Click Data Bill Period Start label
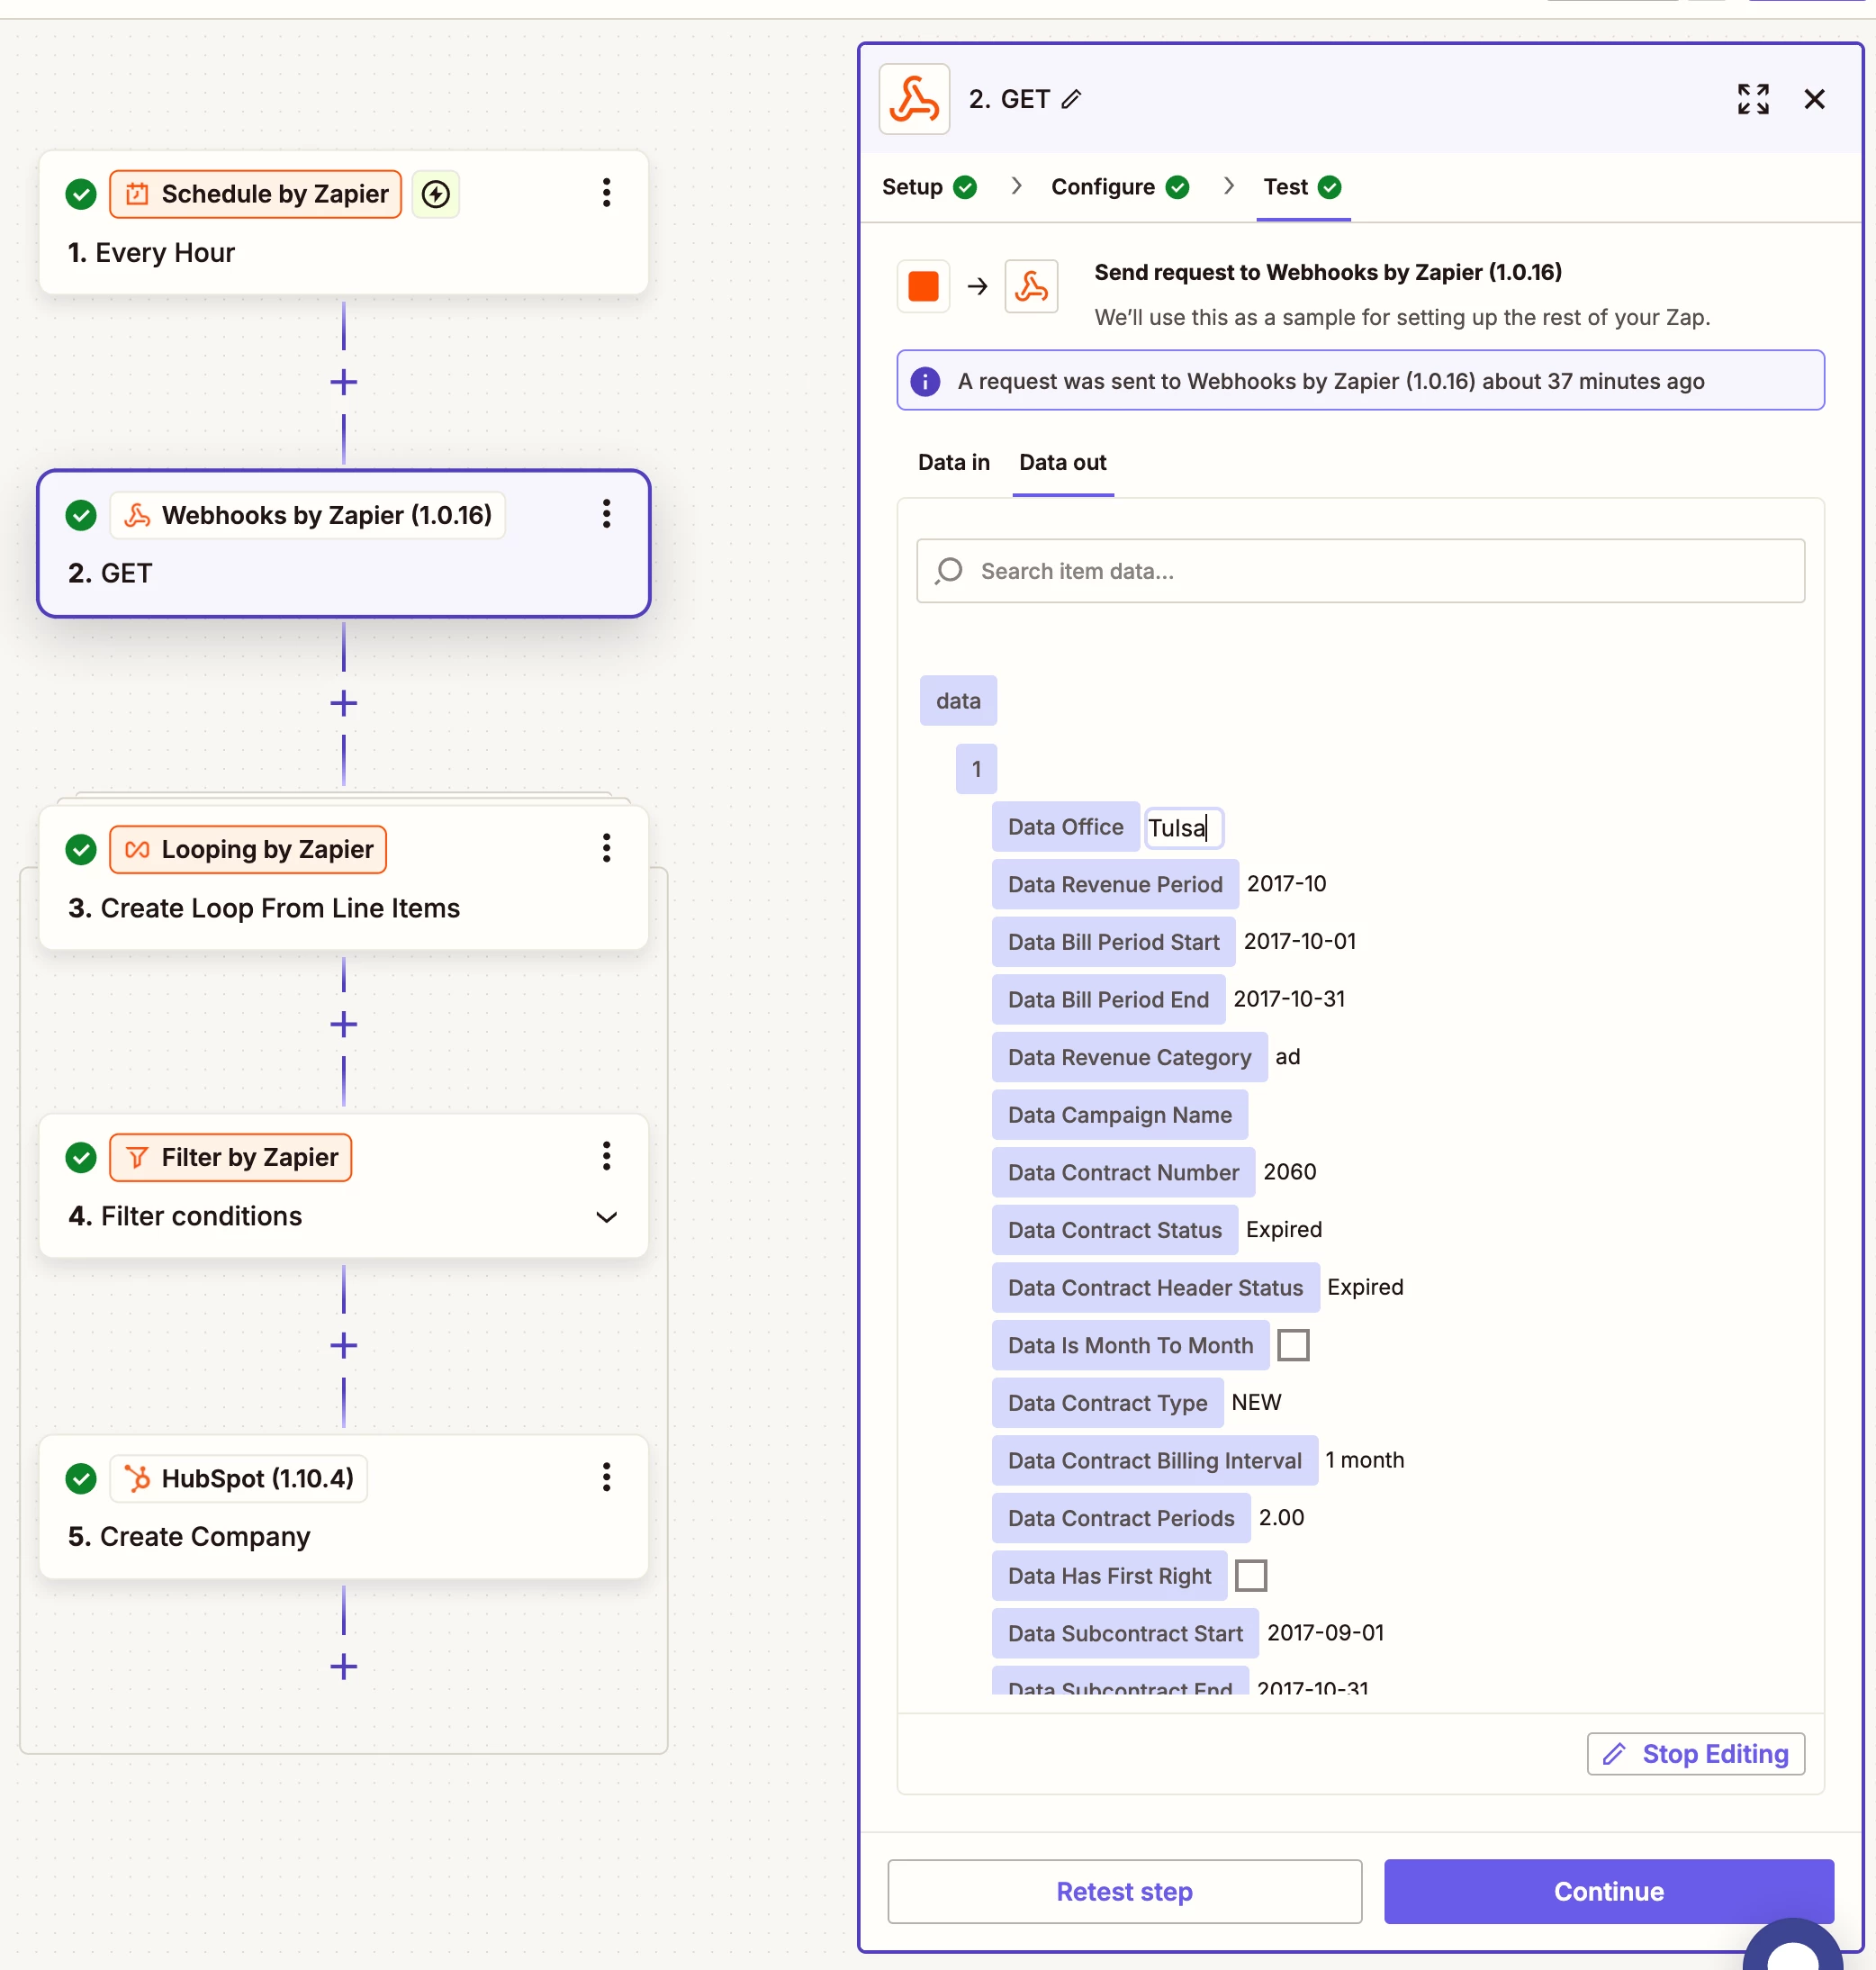Viewport: 1876px width, 1970px height. coord(1113,942)
